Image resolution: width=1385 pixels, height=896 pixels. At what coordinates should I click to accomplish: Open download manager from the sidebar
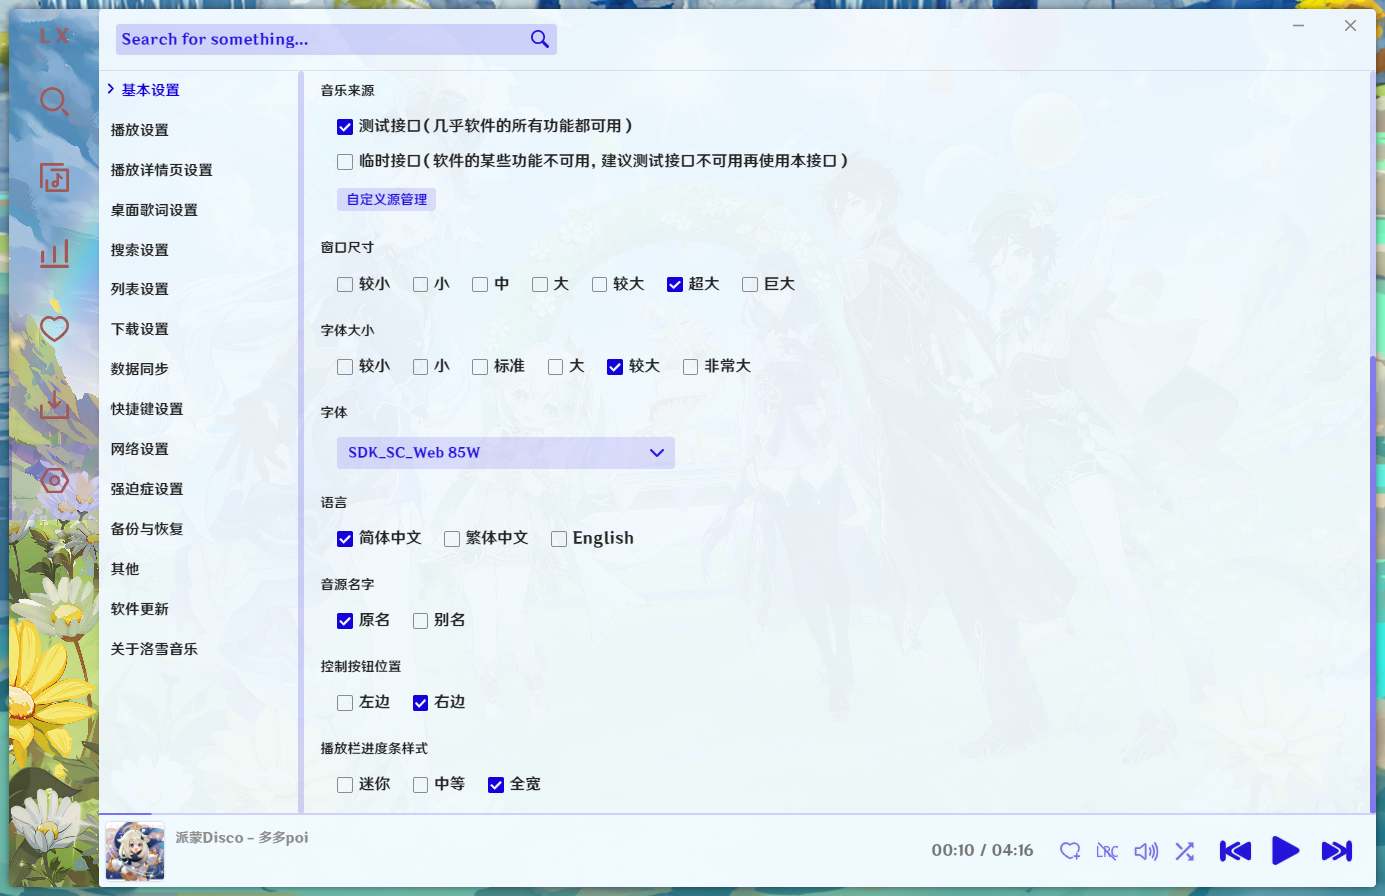click(x=54, y=405)
